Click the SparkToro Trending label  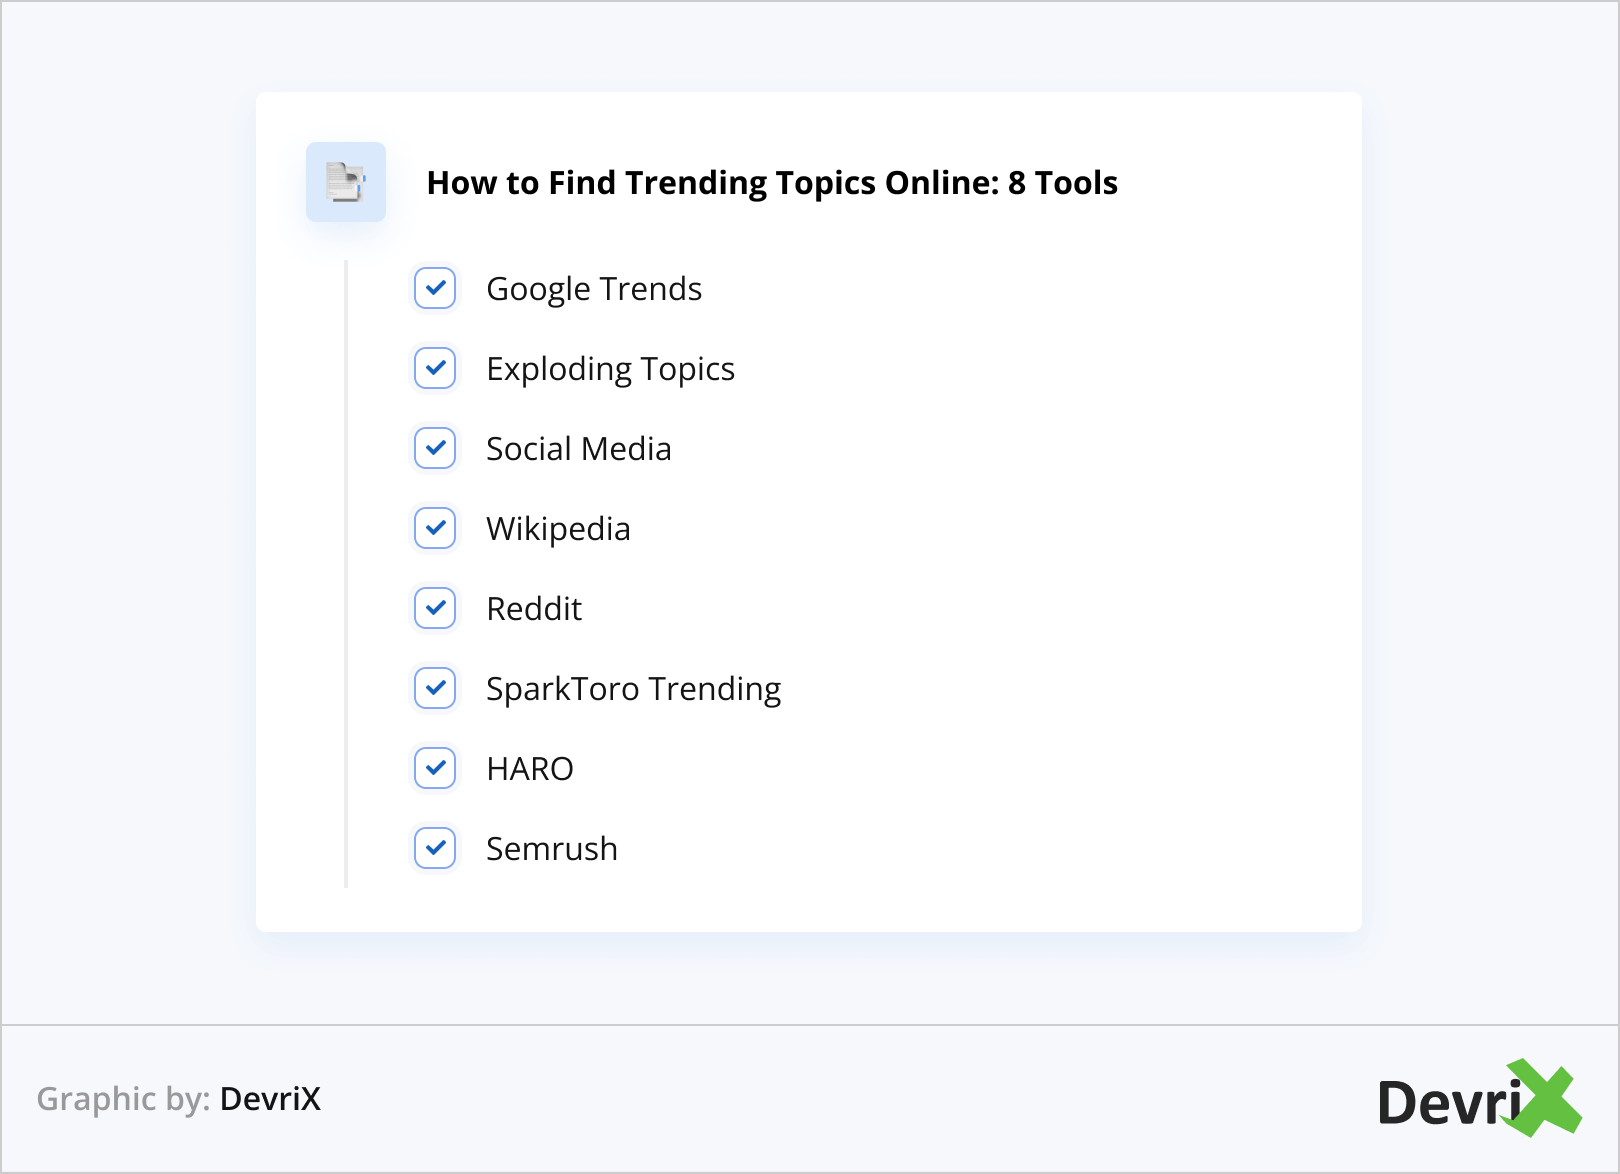(x=633, y=689)
